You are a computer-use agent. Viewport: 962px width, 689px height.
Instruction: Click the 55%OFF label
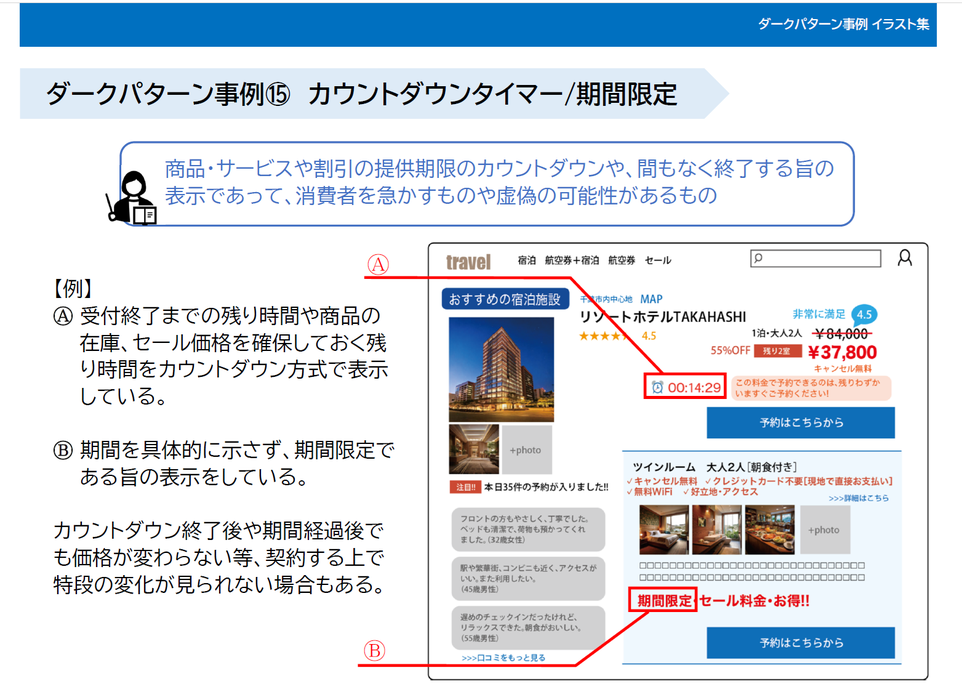(730, 350)
